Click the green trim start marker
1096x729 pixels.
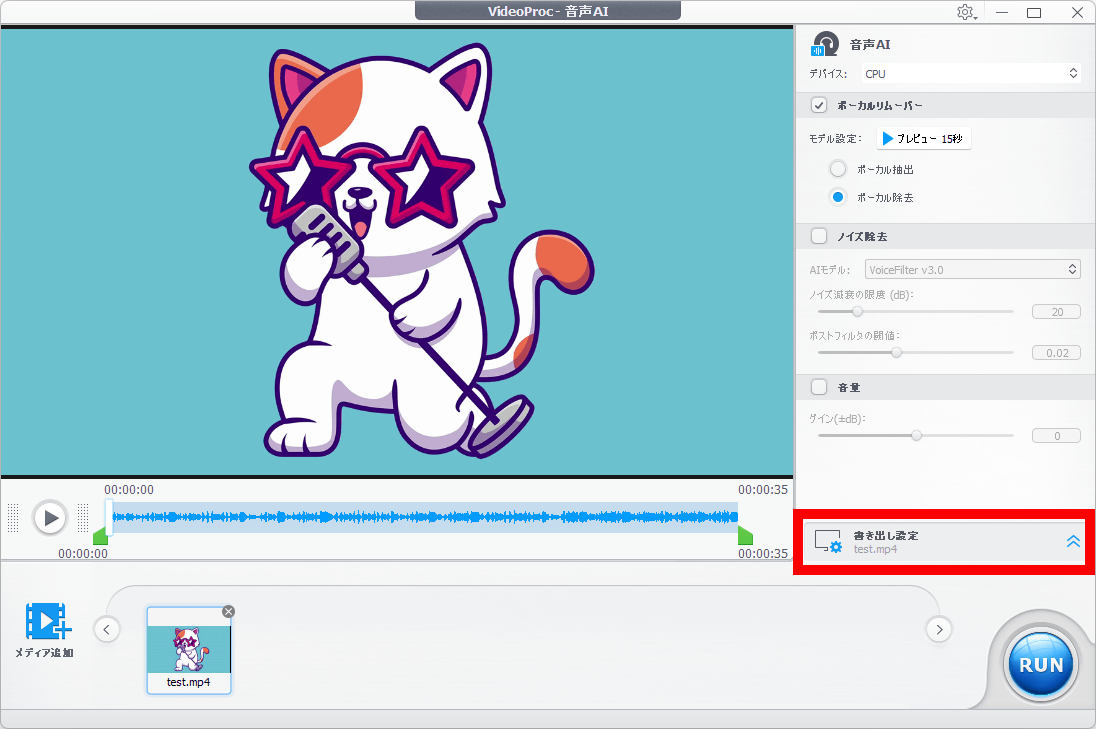(100, 537)
